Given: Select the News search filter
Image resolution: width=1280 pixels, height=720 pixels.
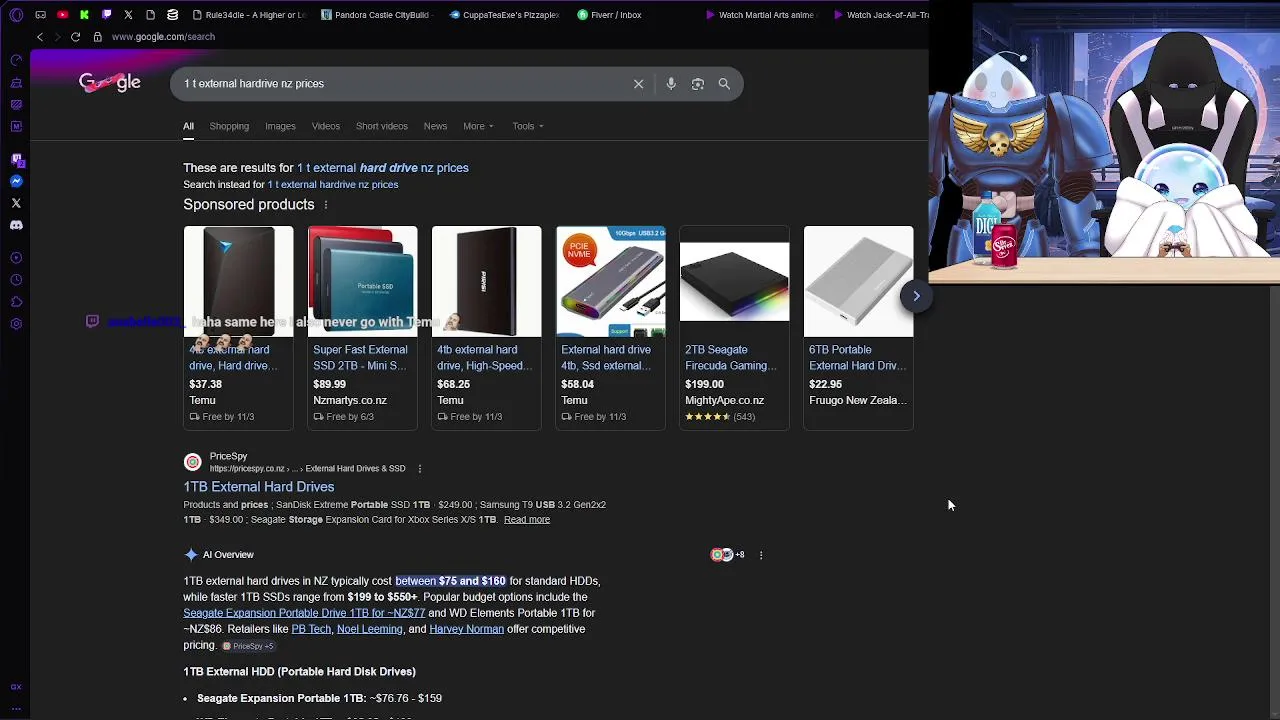Looking at the screenshot, I should coord(435,126).
